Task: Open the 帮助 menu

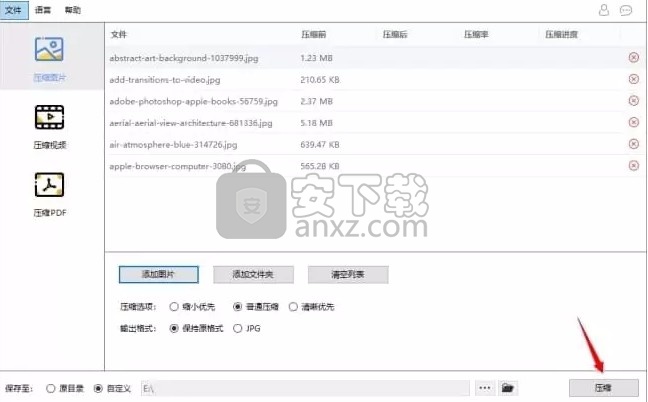Action: click(73, 10)
